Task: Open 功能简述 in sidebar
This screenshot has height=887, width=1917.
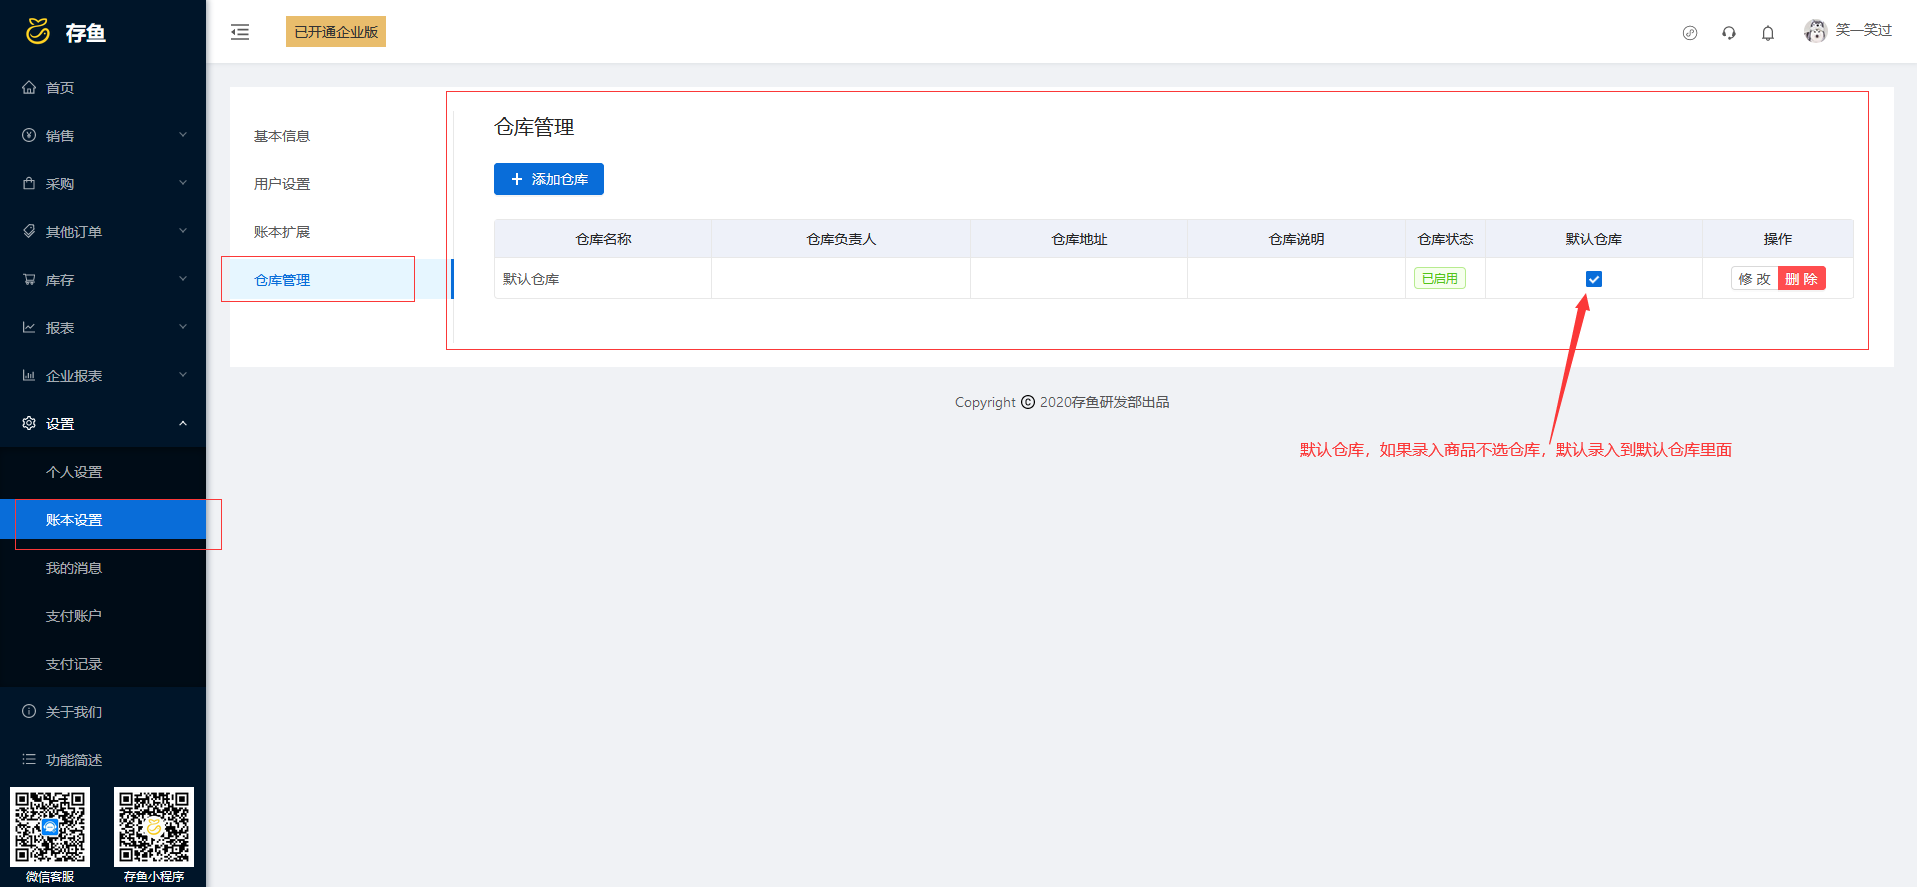Action: [103, 759]
